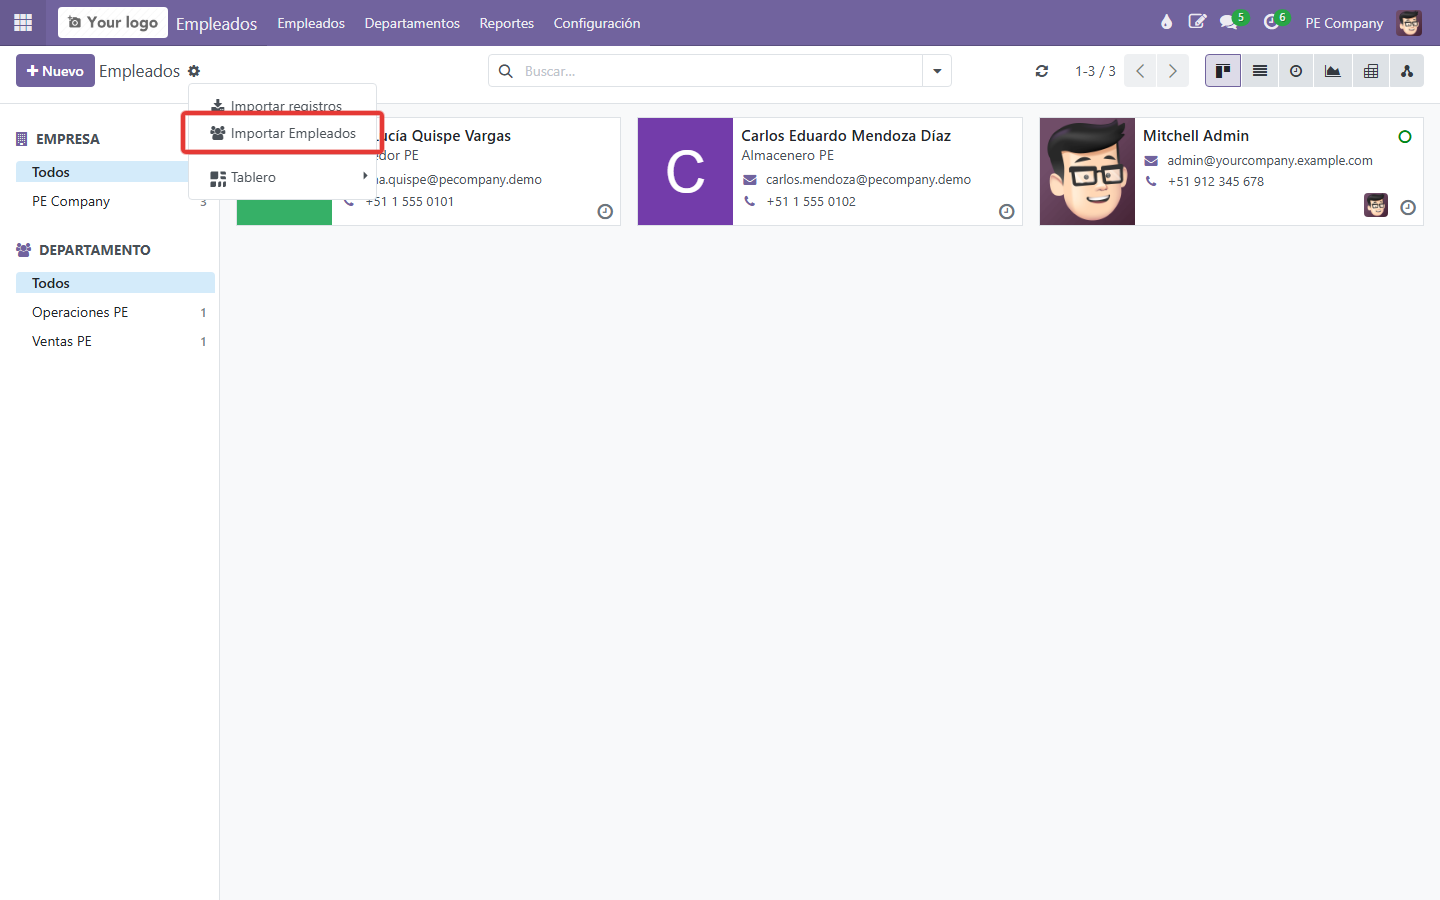The height and width of the screenshot is (900, 1440).
Task: Switch to activity view clock icon
Action: click(x=1296, y=71)
